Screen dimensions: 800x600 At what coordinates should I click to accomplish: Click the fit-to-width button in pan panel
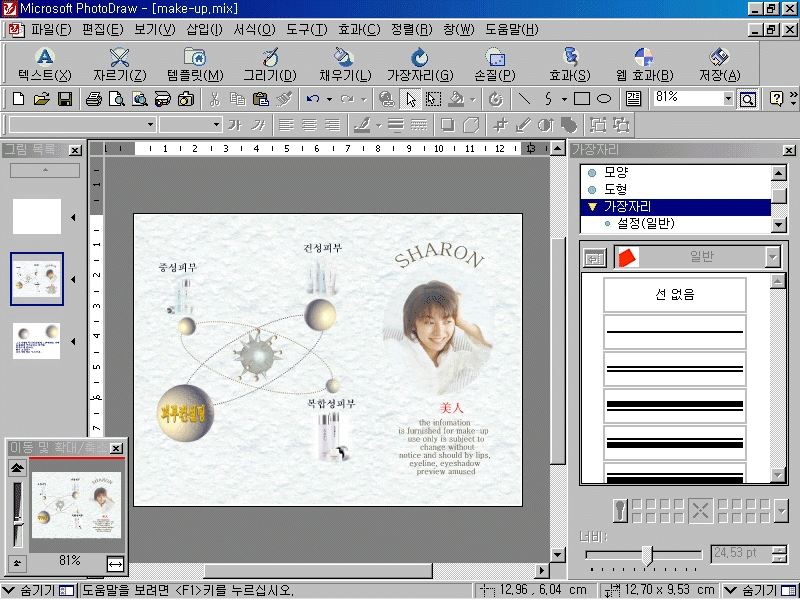click(x=115, y=564)
